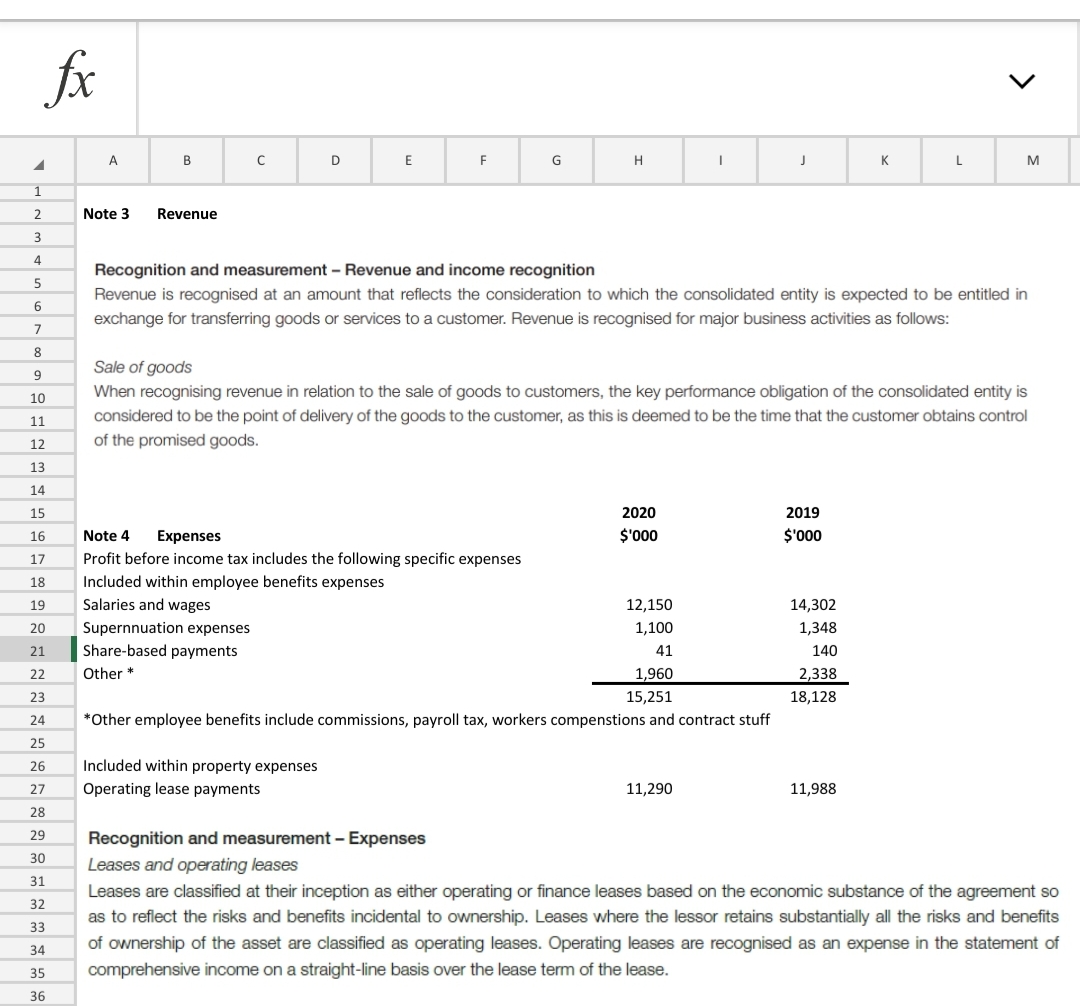
Task: Select column H header
Action: [638, 160]
